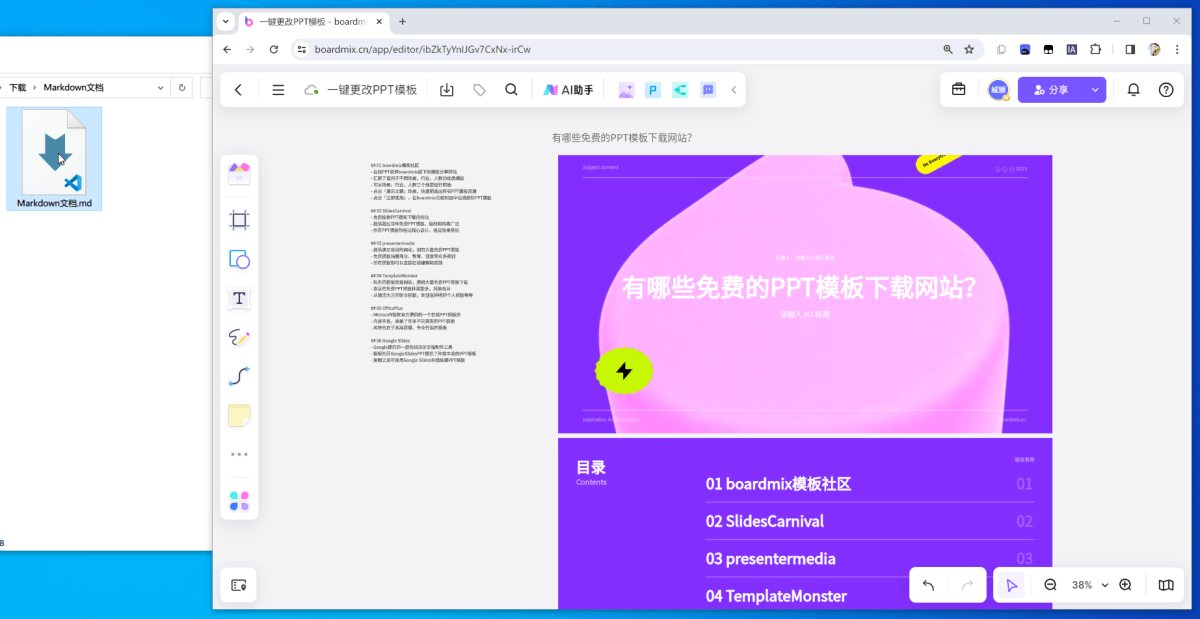This screenshot has width=1200, height=619.
Task: Open the hamburger main menu
Action: pos(278,89)
